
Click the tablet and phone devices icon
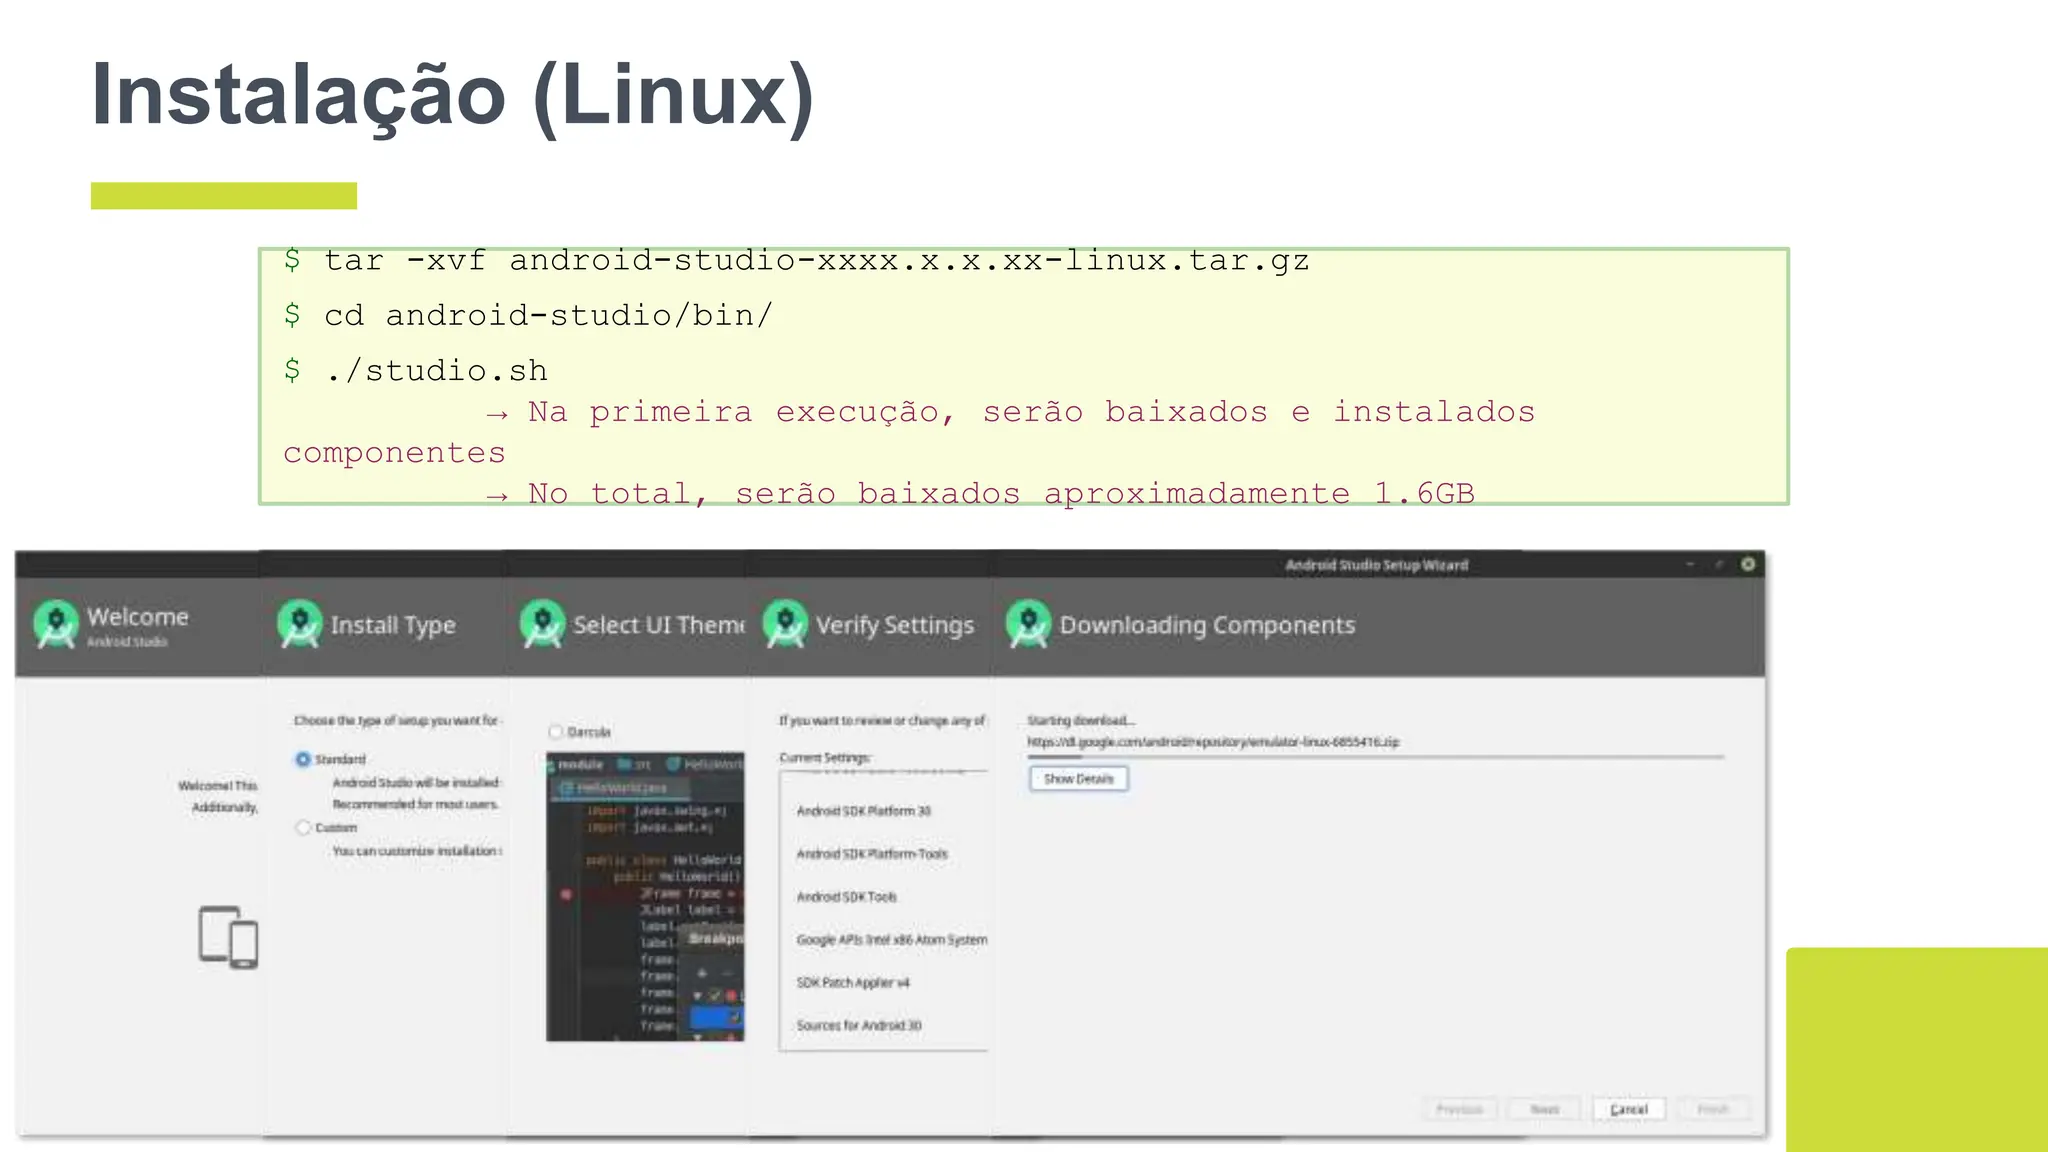pos(228,937)
